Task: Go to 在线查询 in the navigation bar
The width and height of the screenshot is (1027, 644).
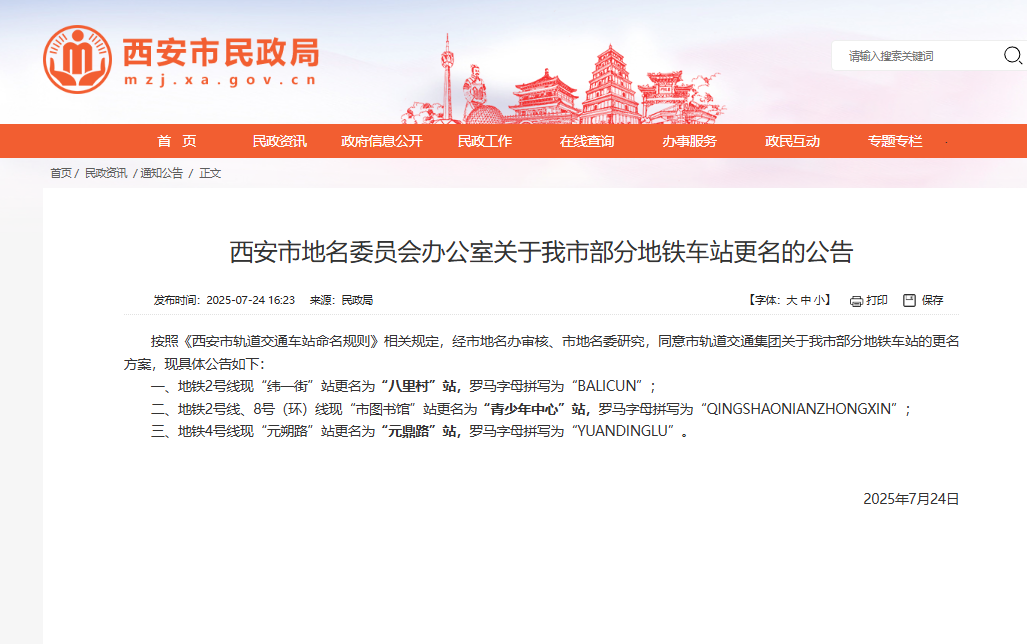Action: click(x=587, y=141)
